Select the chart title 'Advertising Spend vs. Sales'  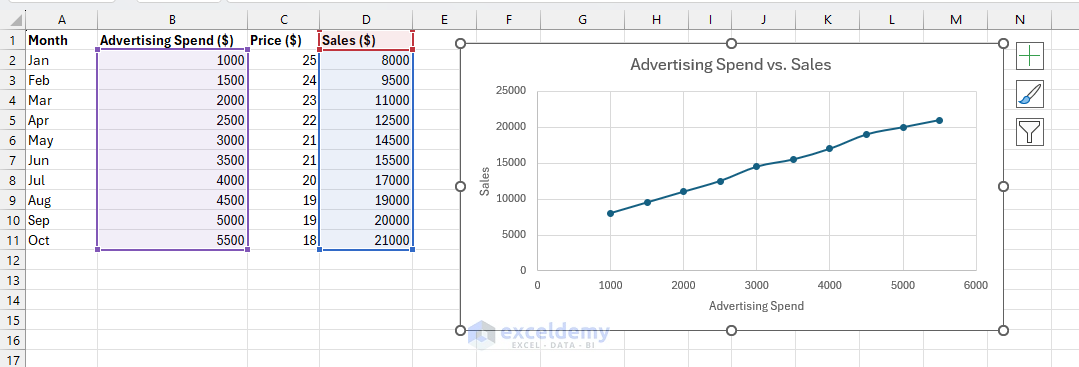tap(731, 65)
